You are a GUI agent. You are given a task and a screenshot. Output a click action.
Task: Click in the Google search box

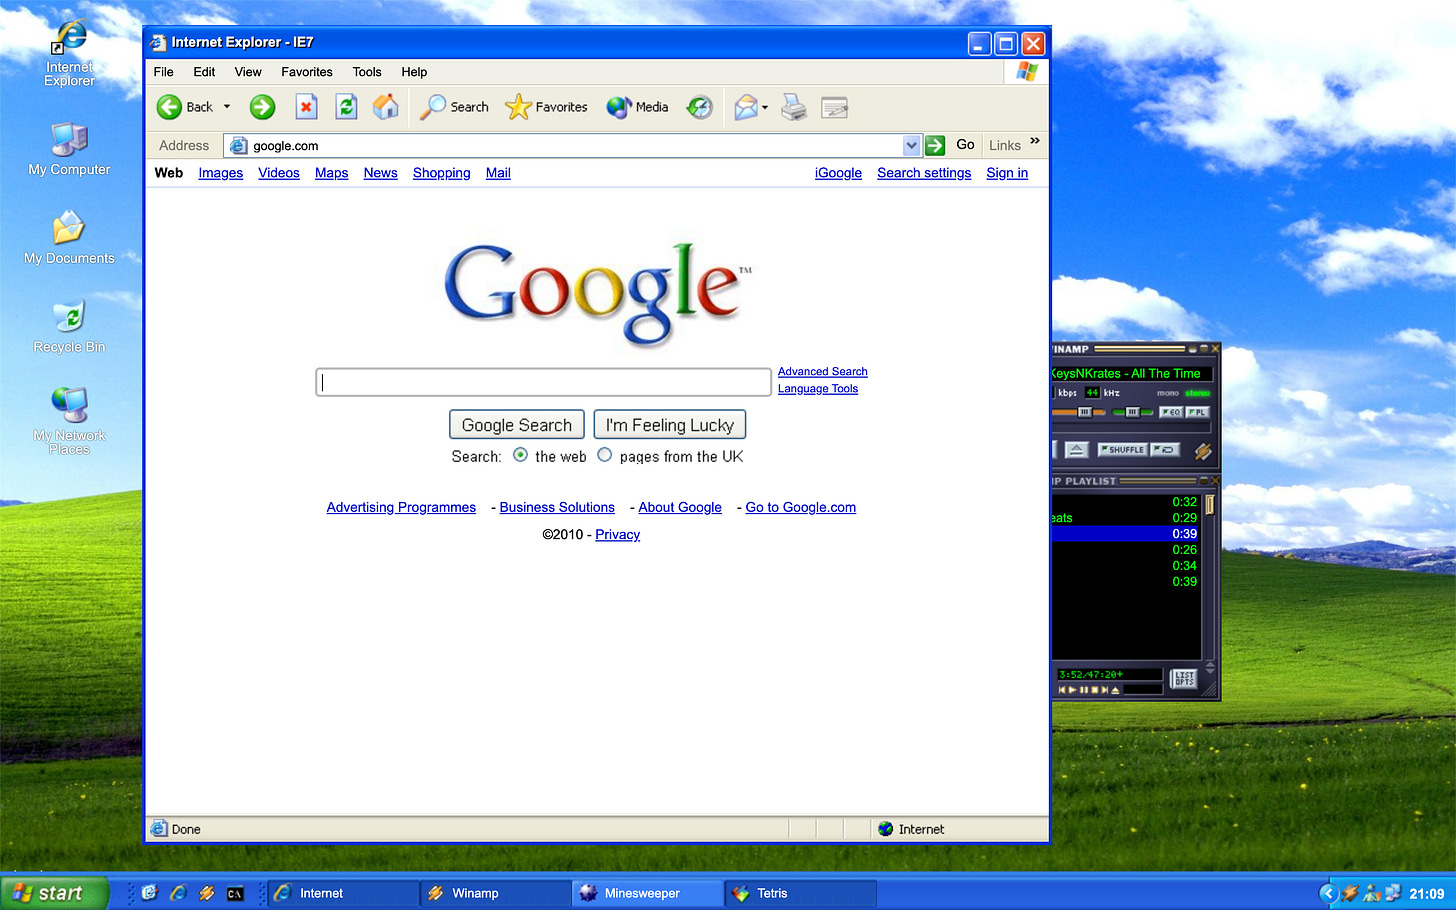pyautogui.click(x=543, y=382)
